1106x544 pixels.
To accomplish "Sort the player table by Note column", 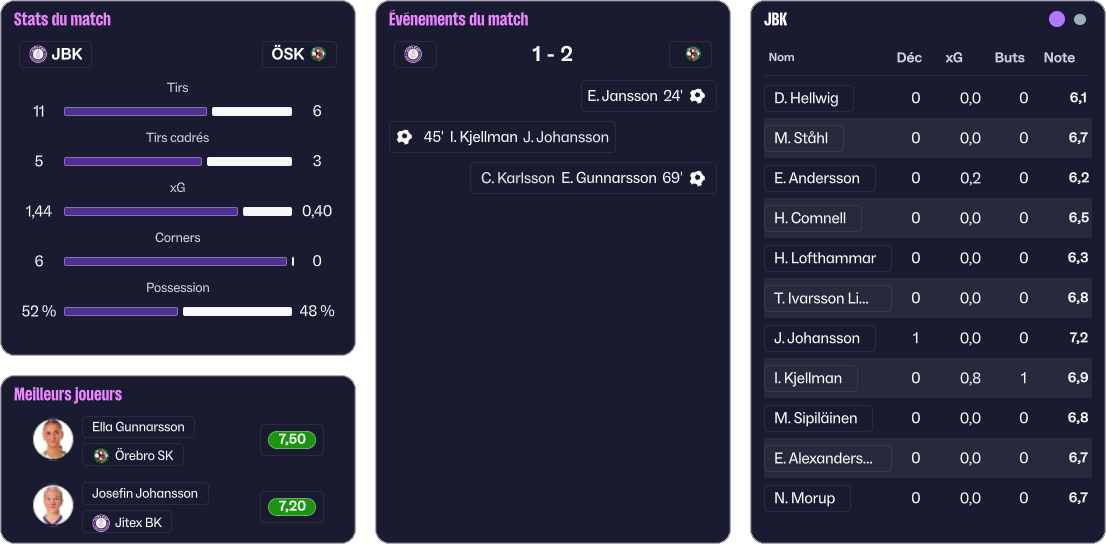I will (x=1058, y=58).
